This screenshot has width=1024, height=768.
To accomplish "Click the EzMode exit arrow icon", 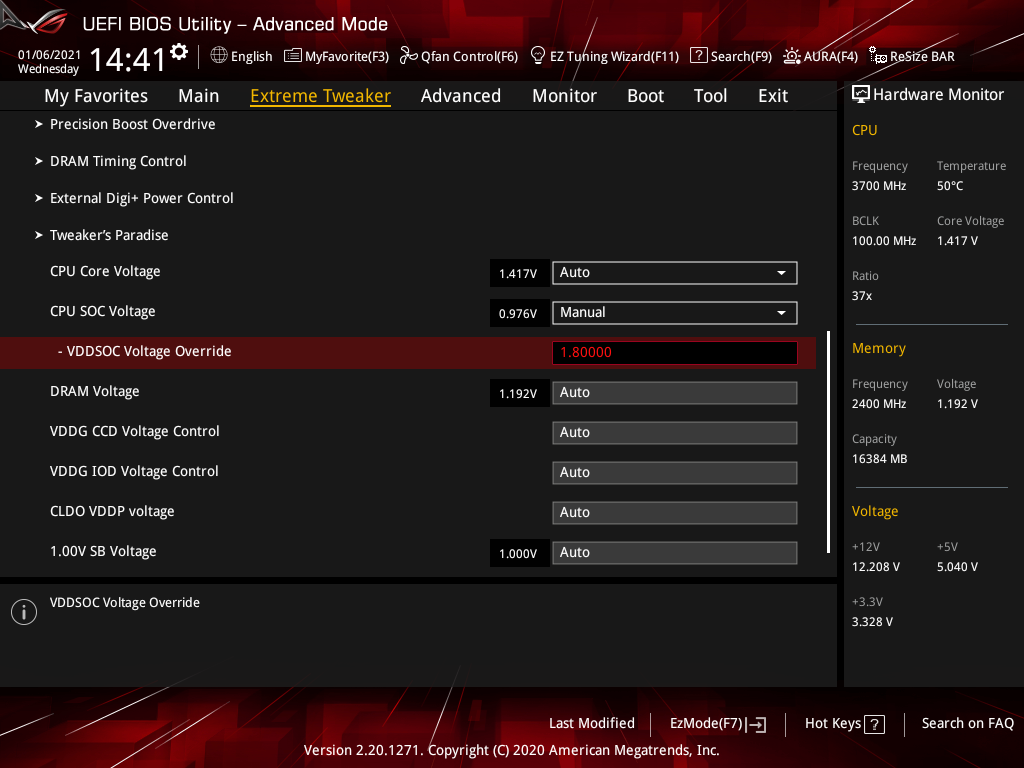I will pos(756,724).
